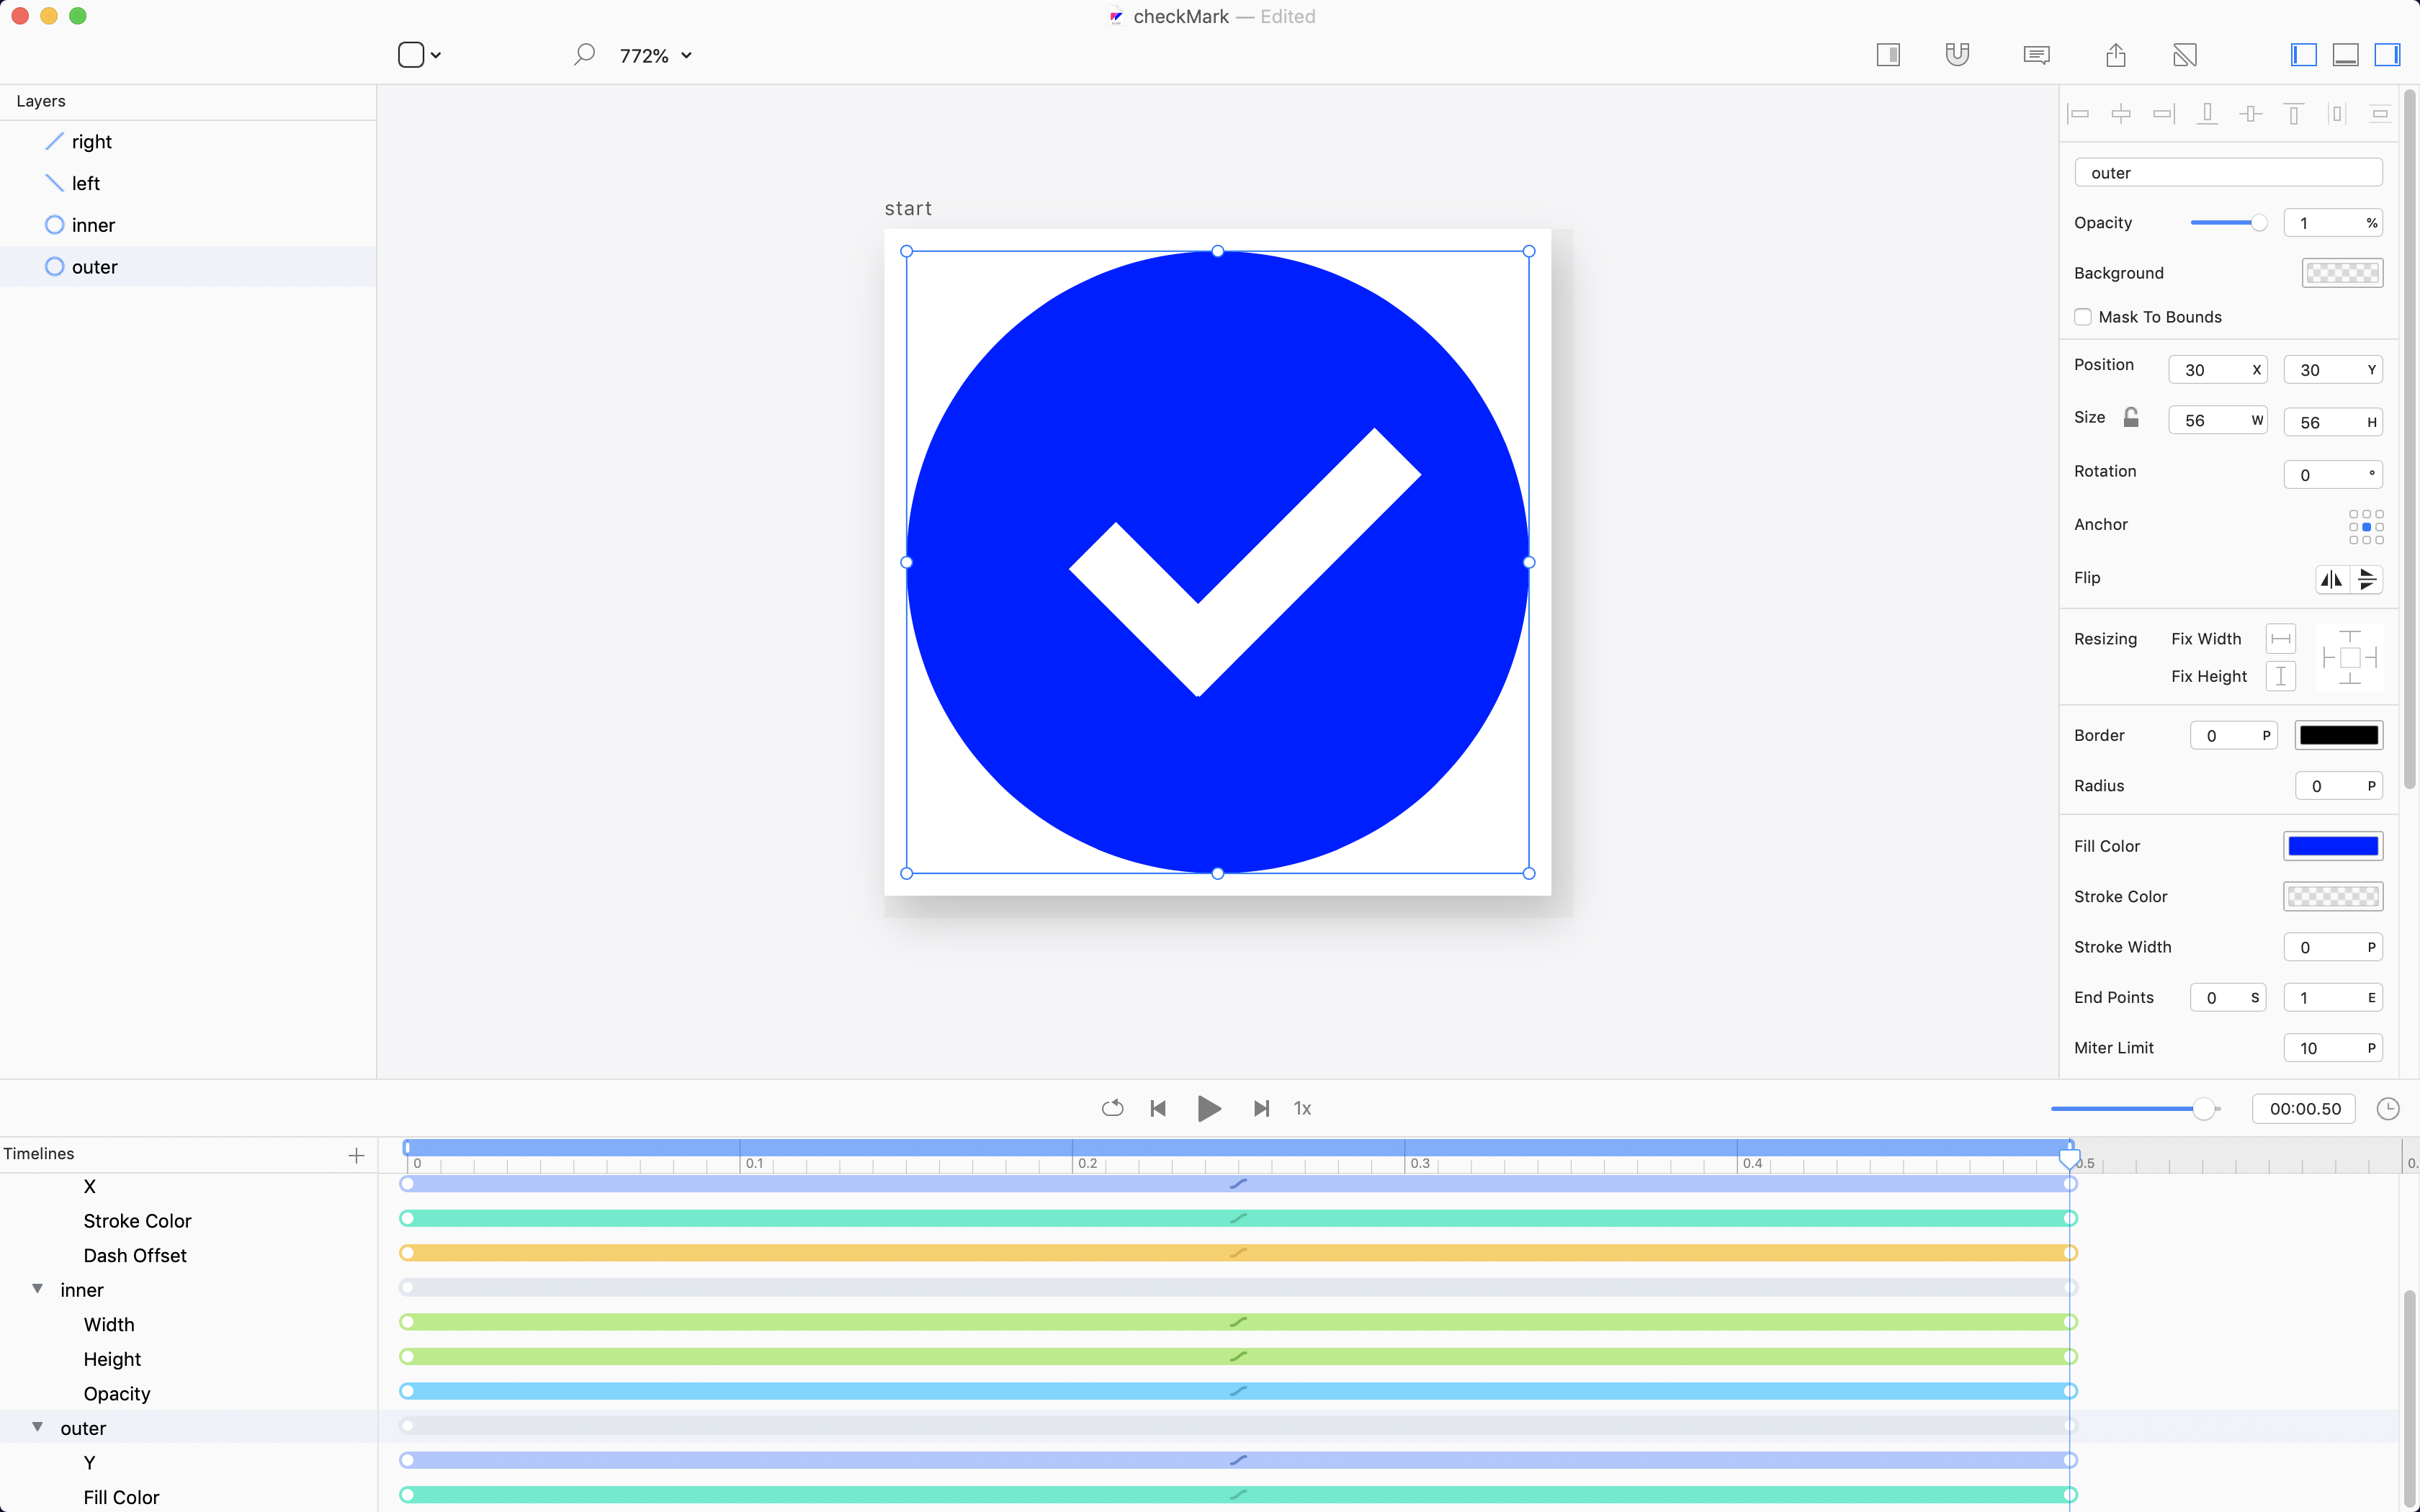Toggle the left Layers panel visibility
Viewport: 2420px width, 1512px height.
(2303, 55)
